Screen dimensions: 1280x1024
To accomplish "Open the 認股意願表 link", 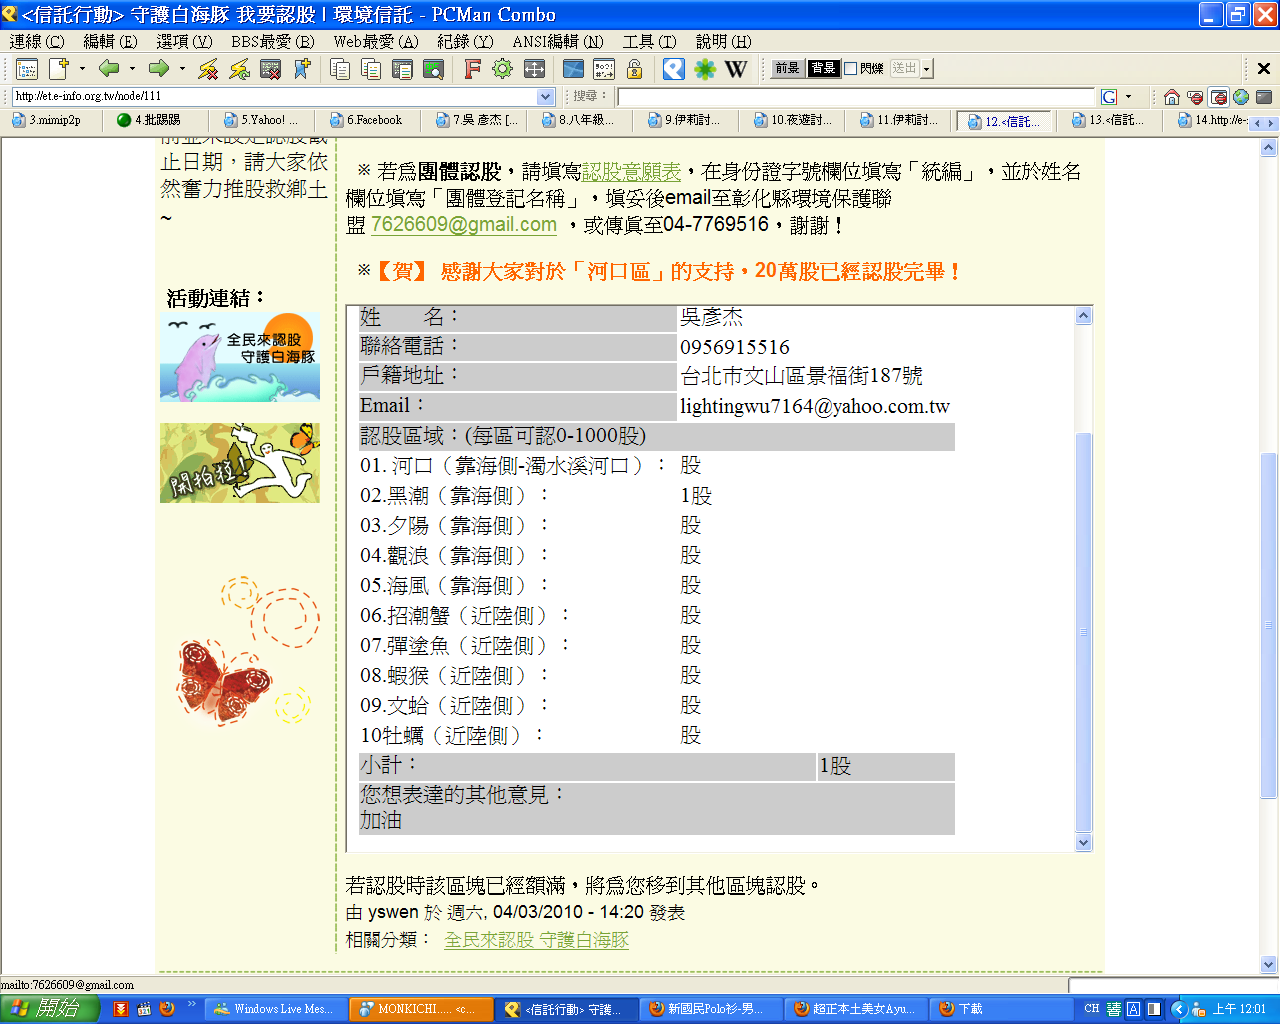I will tap(631, 172).
